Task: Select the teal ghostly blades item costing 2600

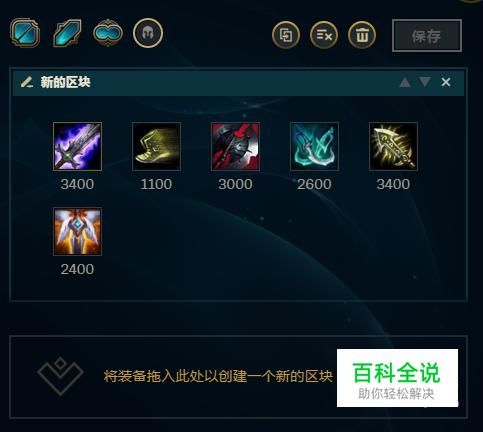Action: click(314, 146)
